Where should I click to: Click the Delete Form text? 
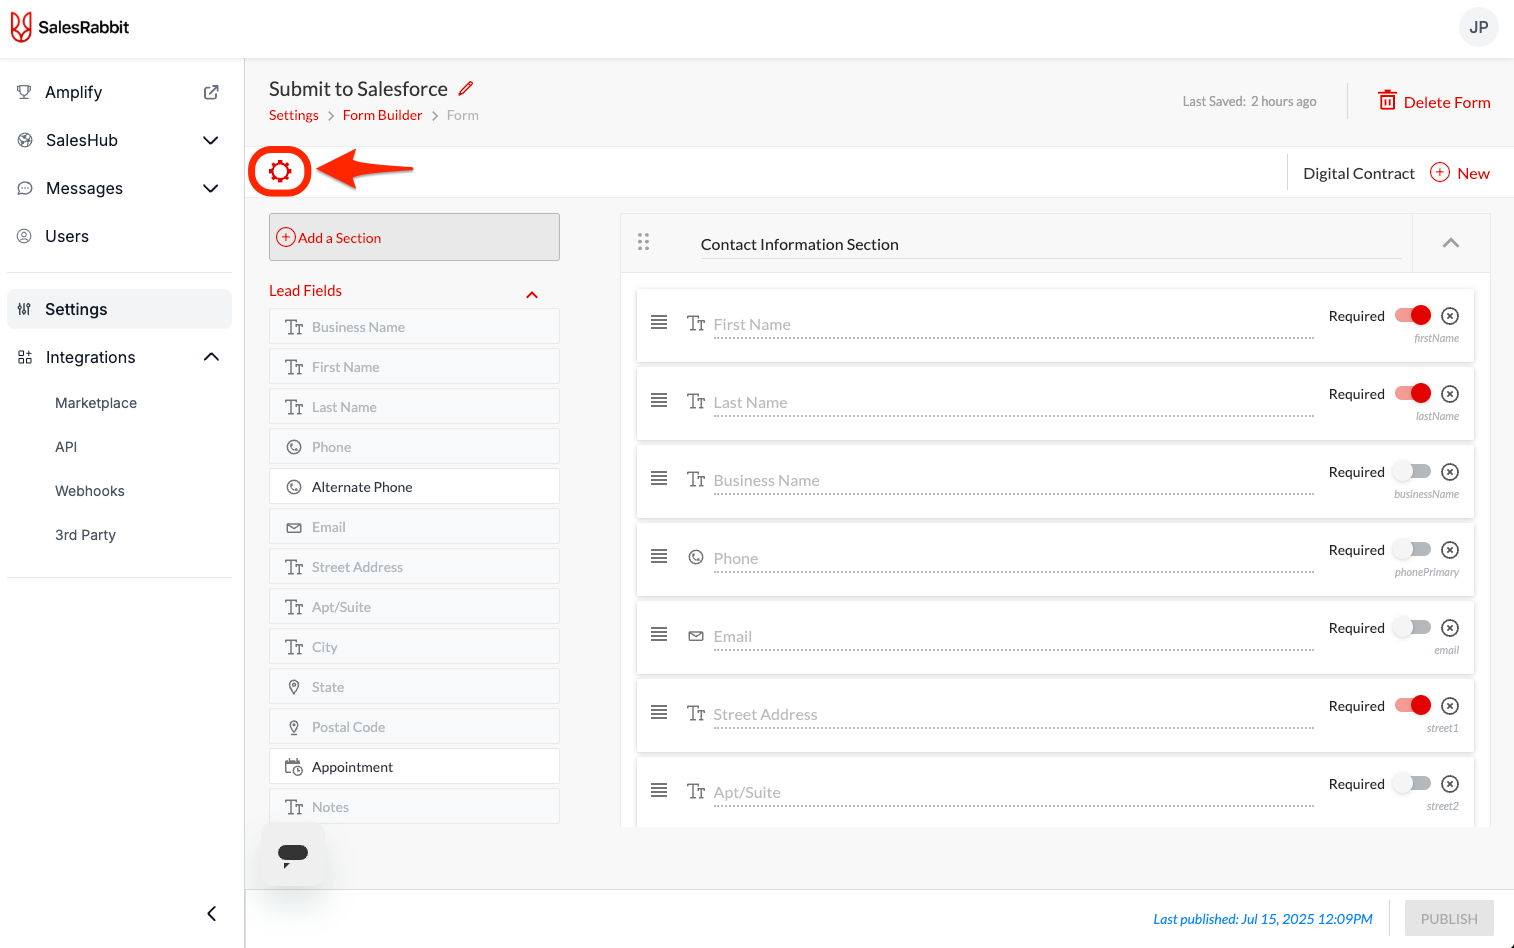[1447, 102]
